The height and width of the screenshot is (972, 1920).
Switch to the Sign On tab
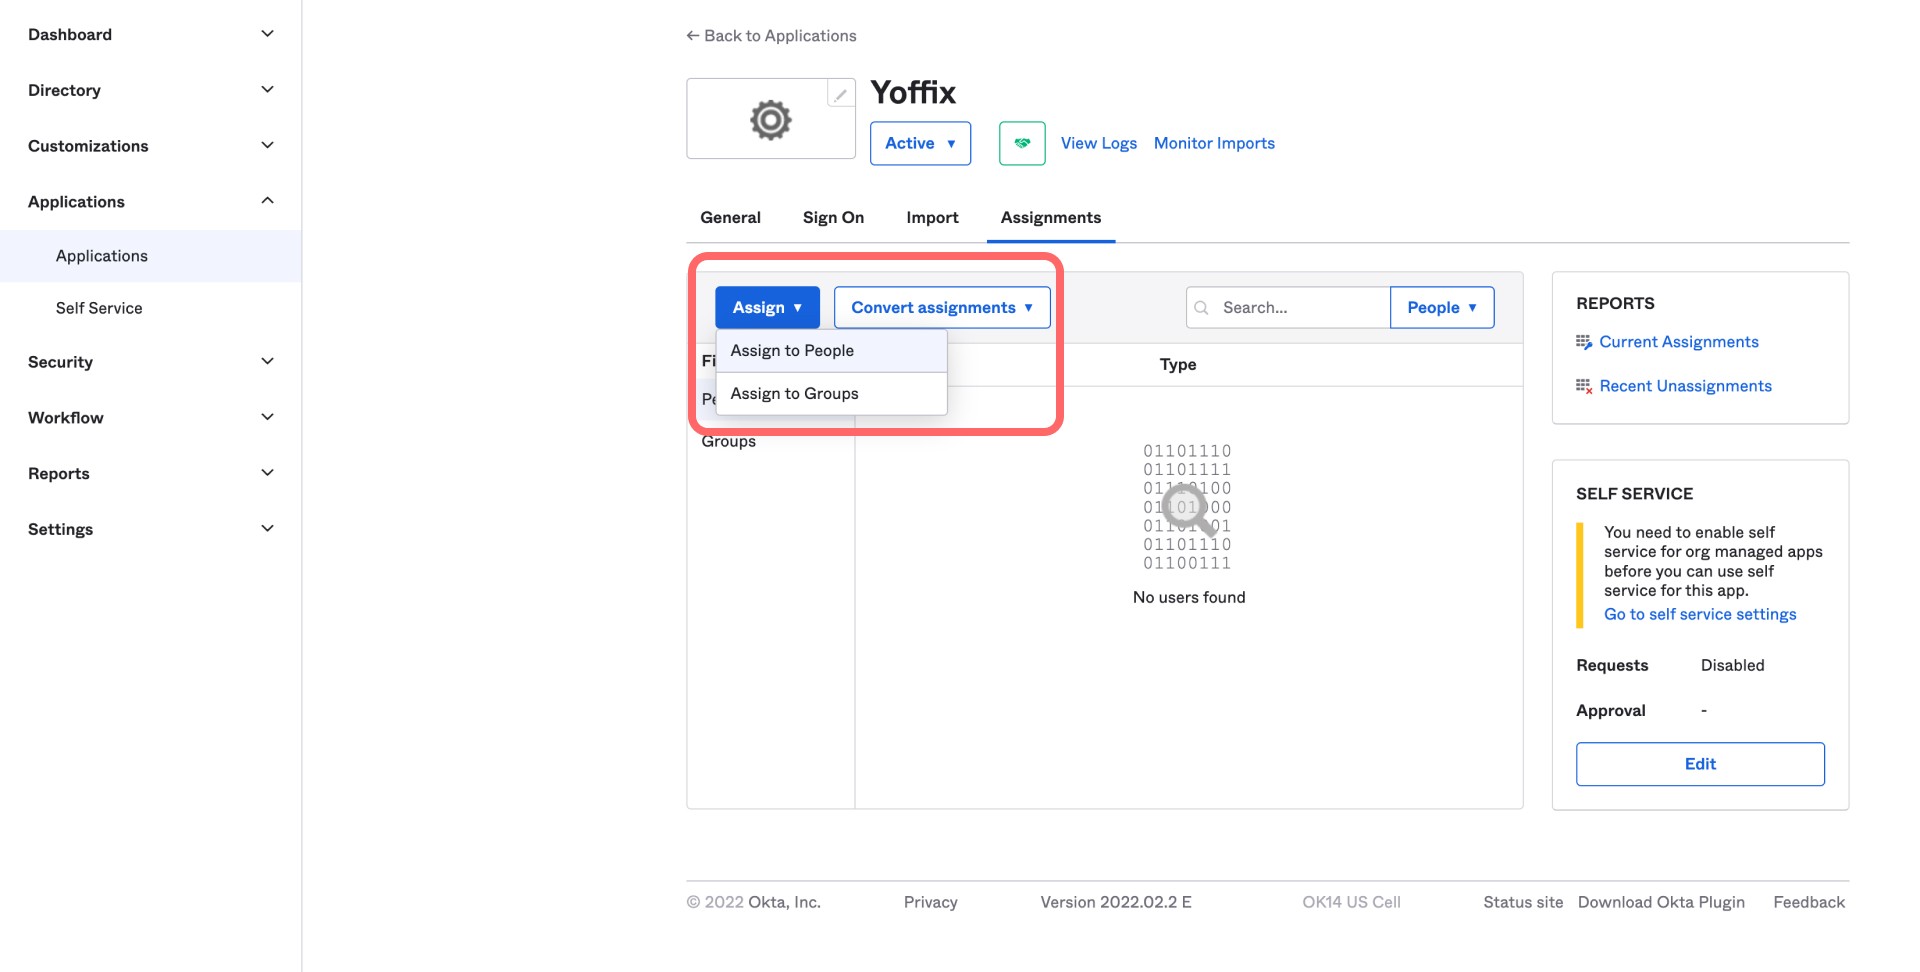coord(833,218)
